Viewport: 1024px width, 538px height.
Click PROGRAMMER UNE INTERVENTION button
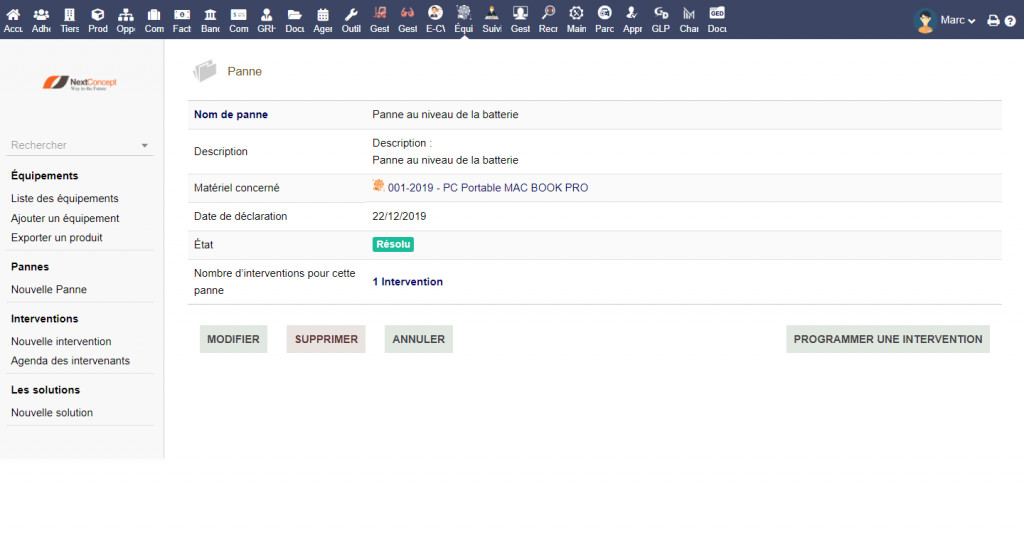pos(887,339)
